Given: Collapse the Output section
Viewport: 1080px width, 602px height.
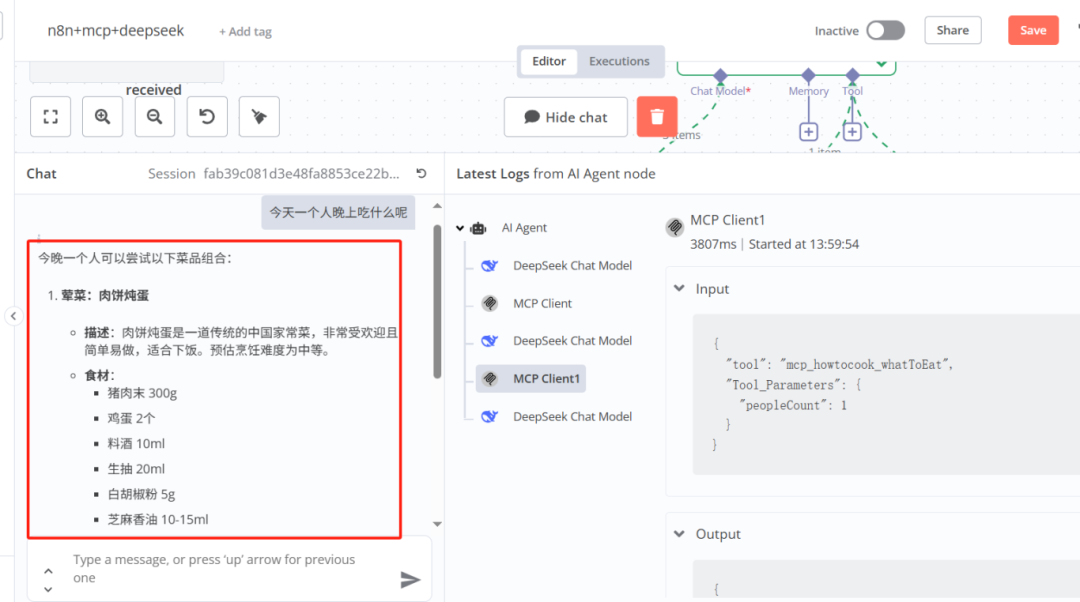Looking at the screenshot, I should click(679, 534).
